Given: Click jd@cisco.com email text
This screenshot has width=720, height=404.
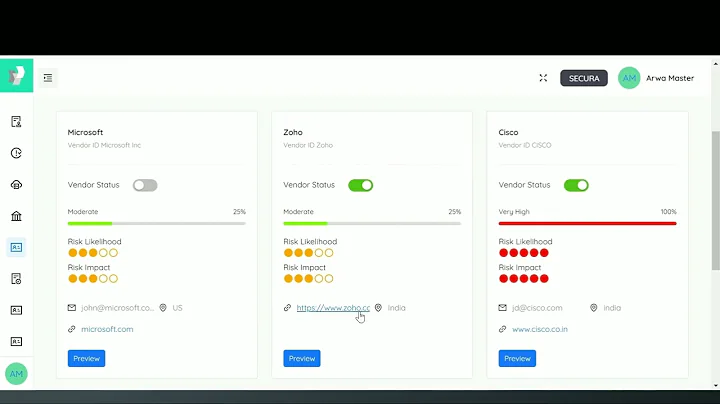Looking at the screenshot, I should (x=537, y=308).
